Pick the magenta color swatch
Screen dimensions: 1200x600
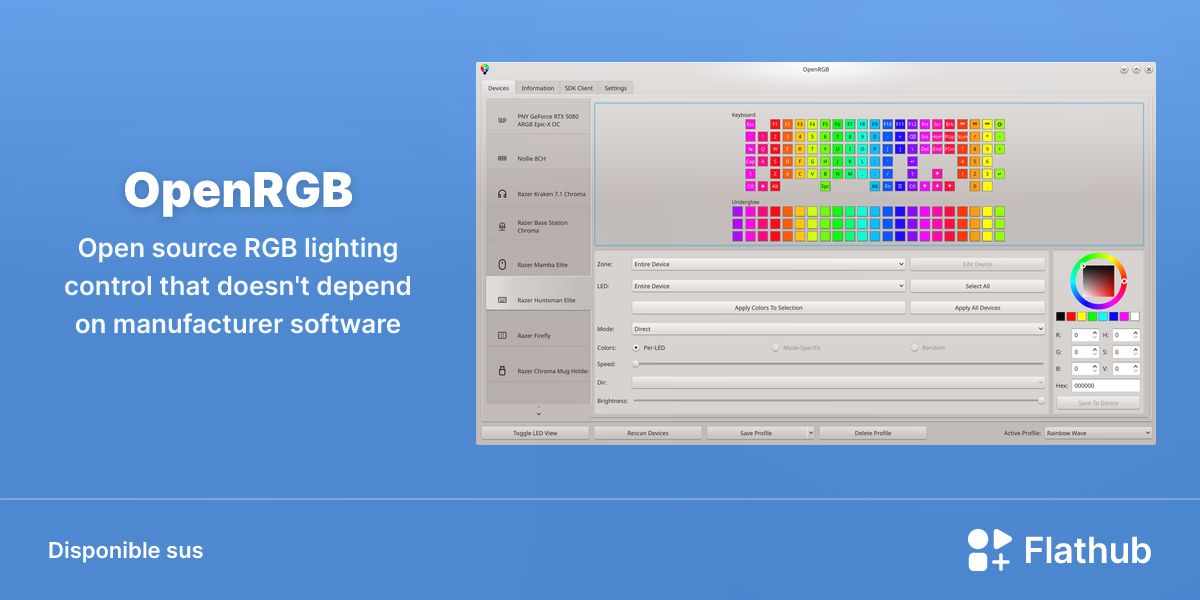tap(1124, 316)
